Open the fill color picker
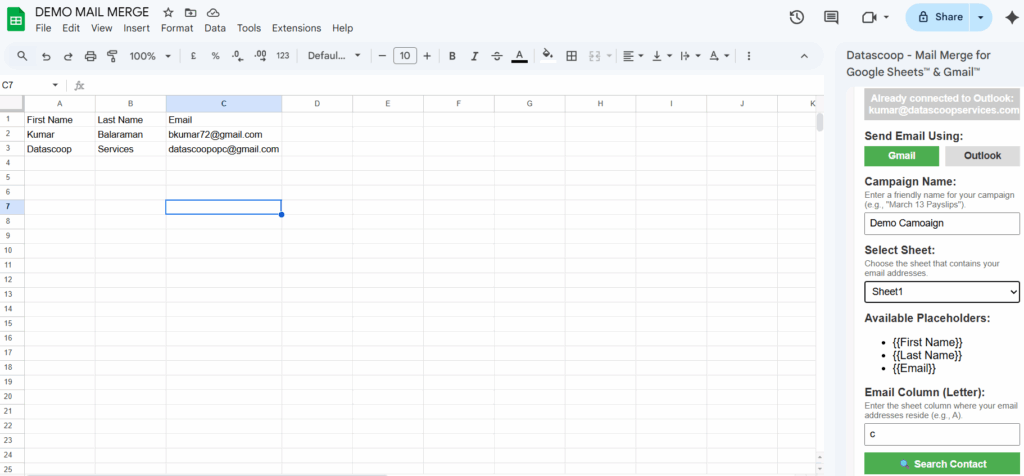Image resolution: width=1024 pixels, height=476 pixels. pos(546,56)
